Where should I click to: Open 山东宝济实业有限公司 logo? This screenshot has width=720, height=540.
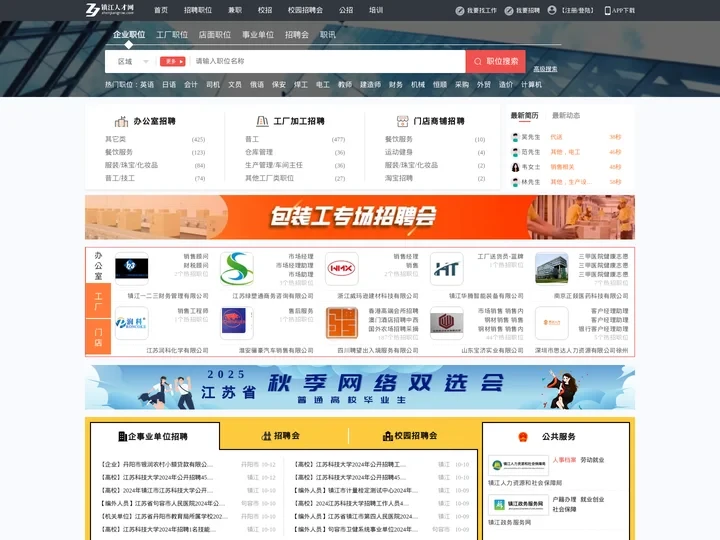(x=446, y=323)
